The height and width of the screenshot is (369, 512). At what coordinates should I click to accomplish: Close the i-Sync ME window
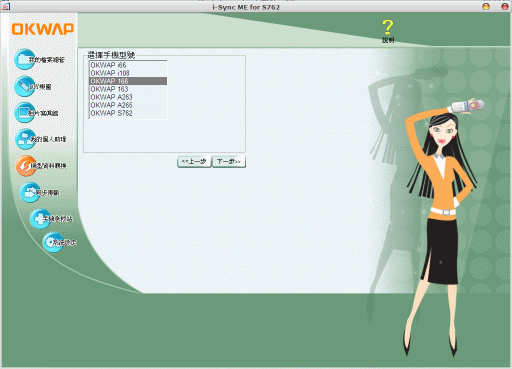(x=505, y=6)
